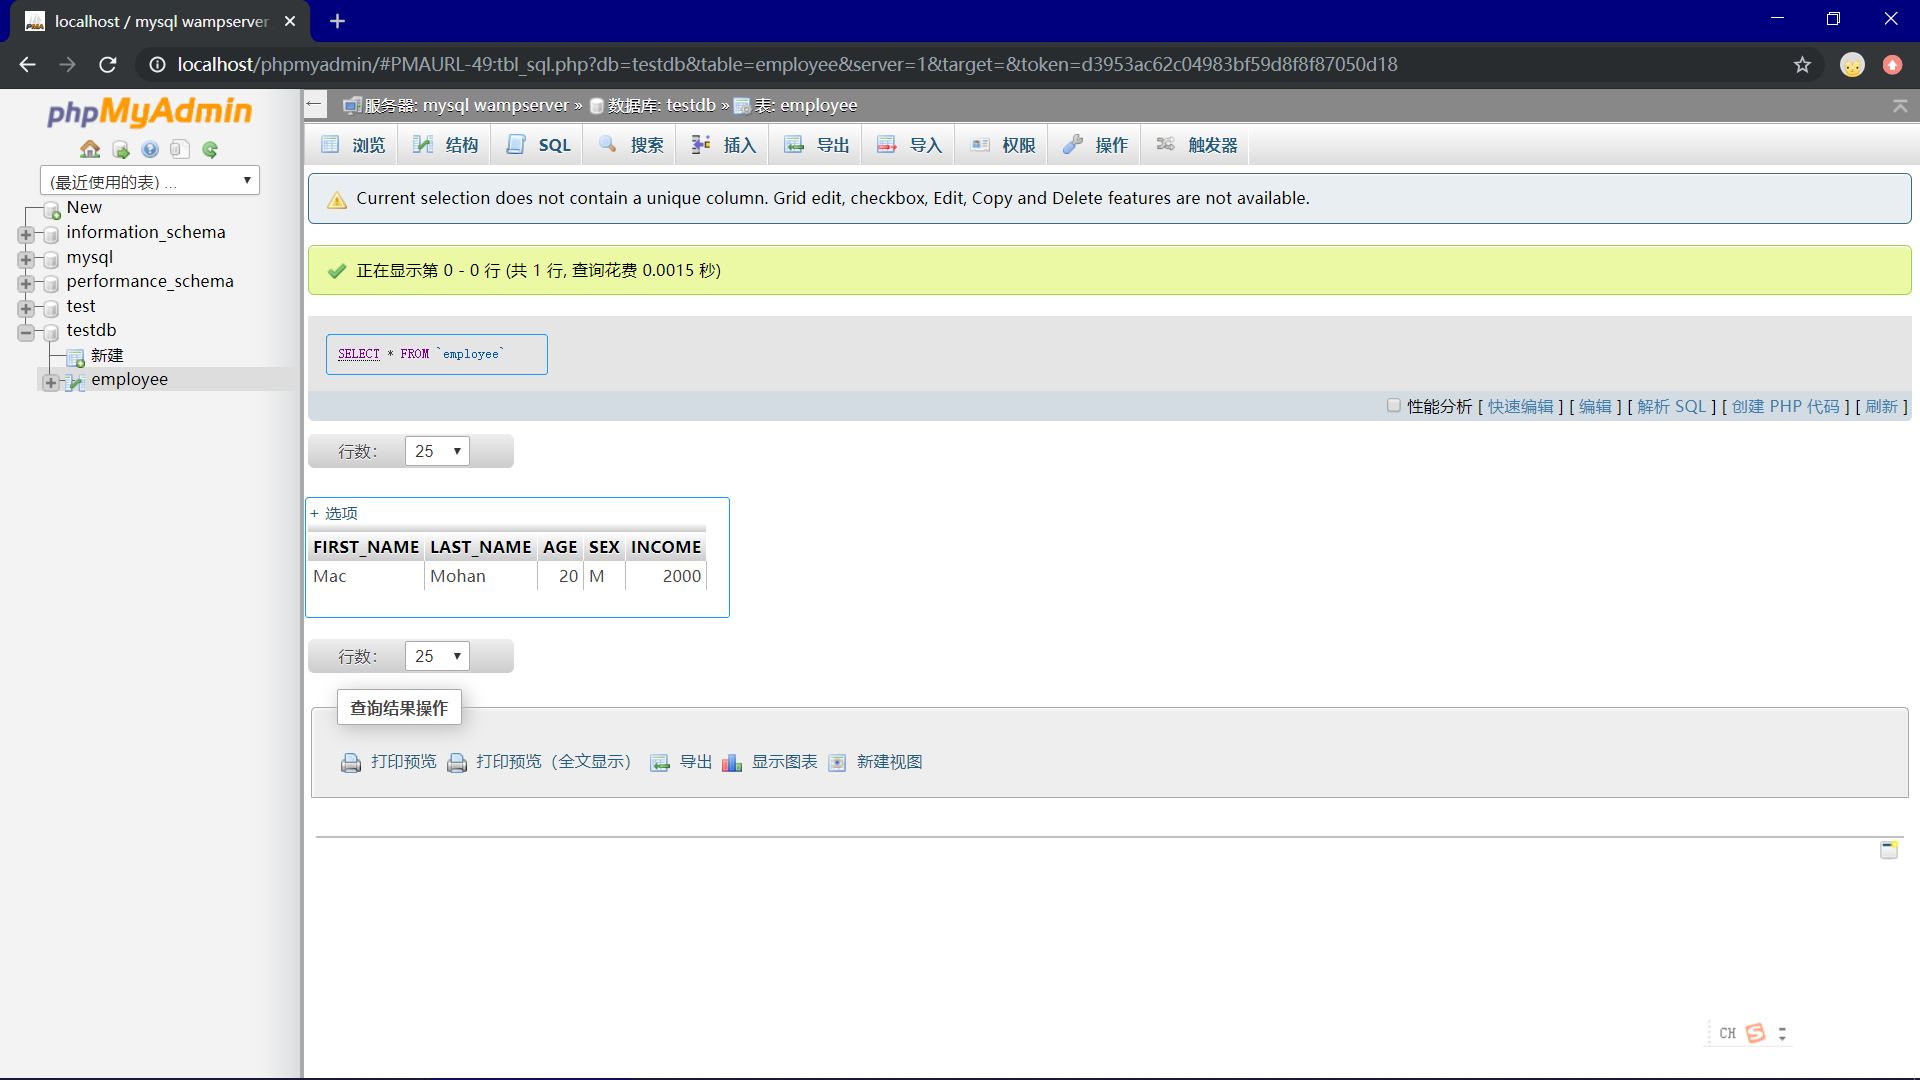Image resolution: width=1920 pixels, height=1080 pixels.
Task: Open the structure (结构) tab
Action: coord(447,145)
